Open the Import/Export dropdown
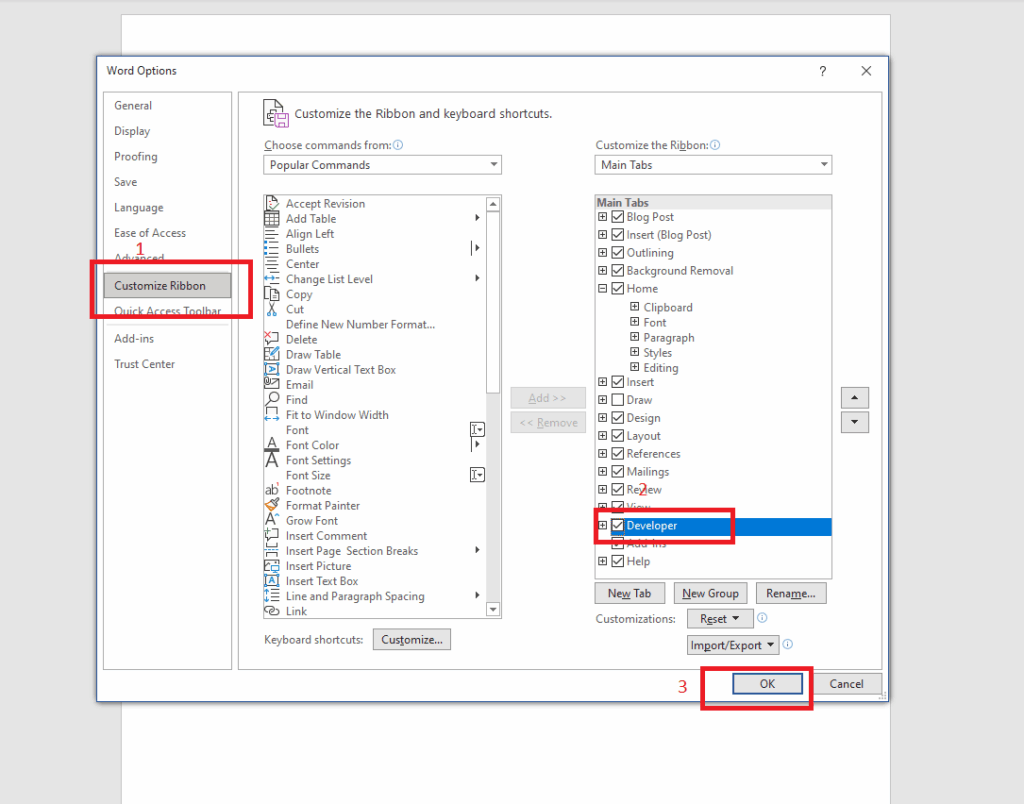 click(733, 645)
